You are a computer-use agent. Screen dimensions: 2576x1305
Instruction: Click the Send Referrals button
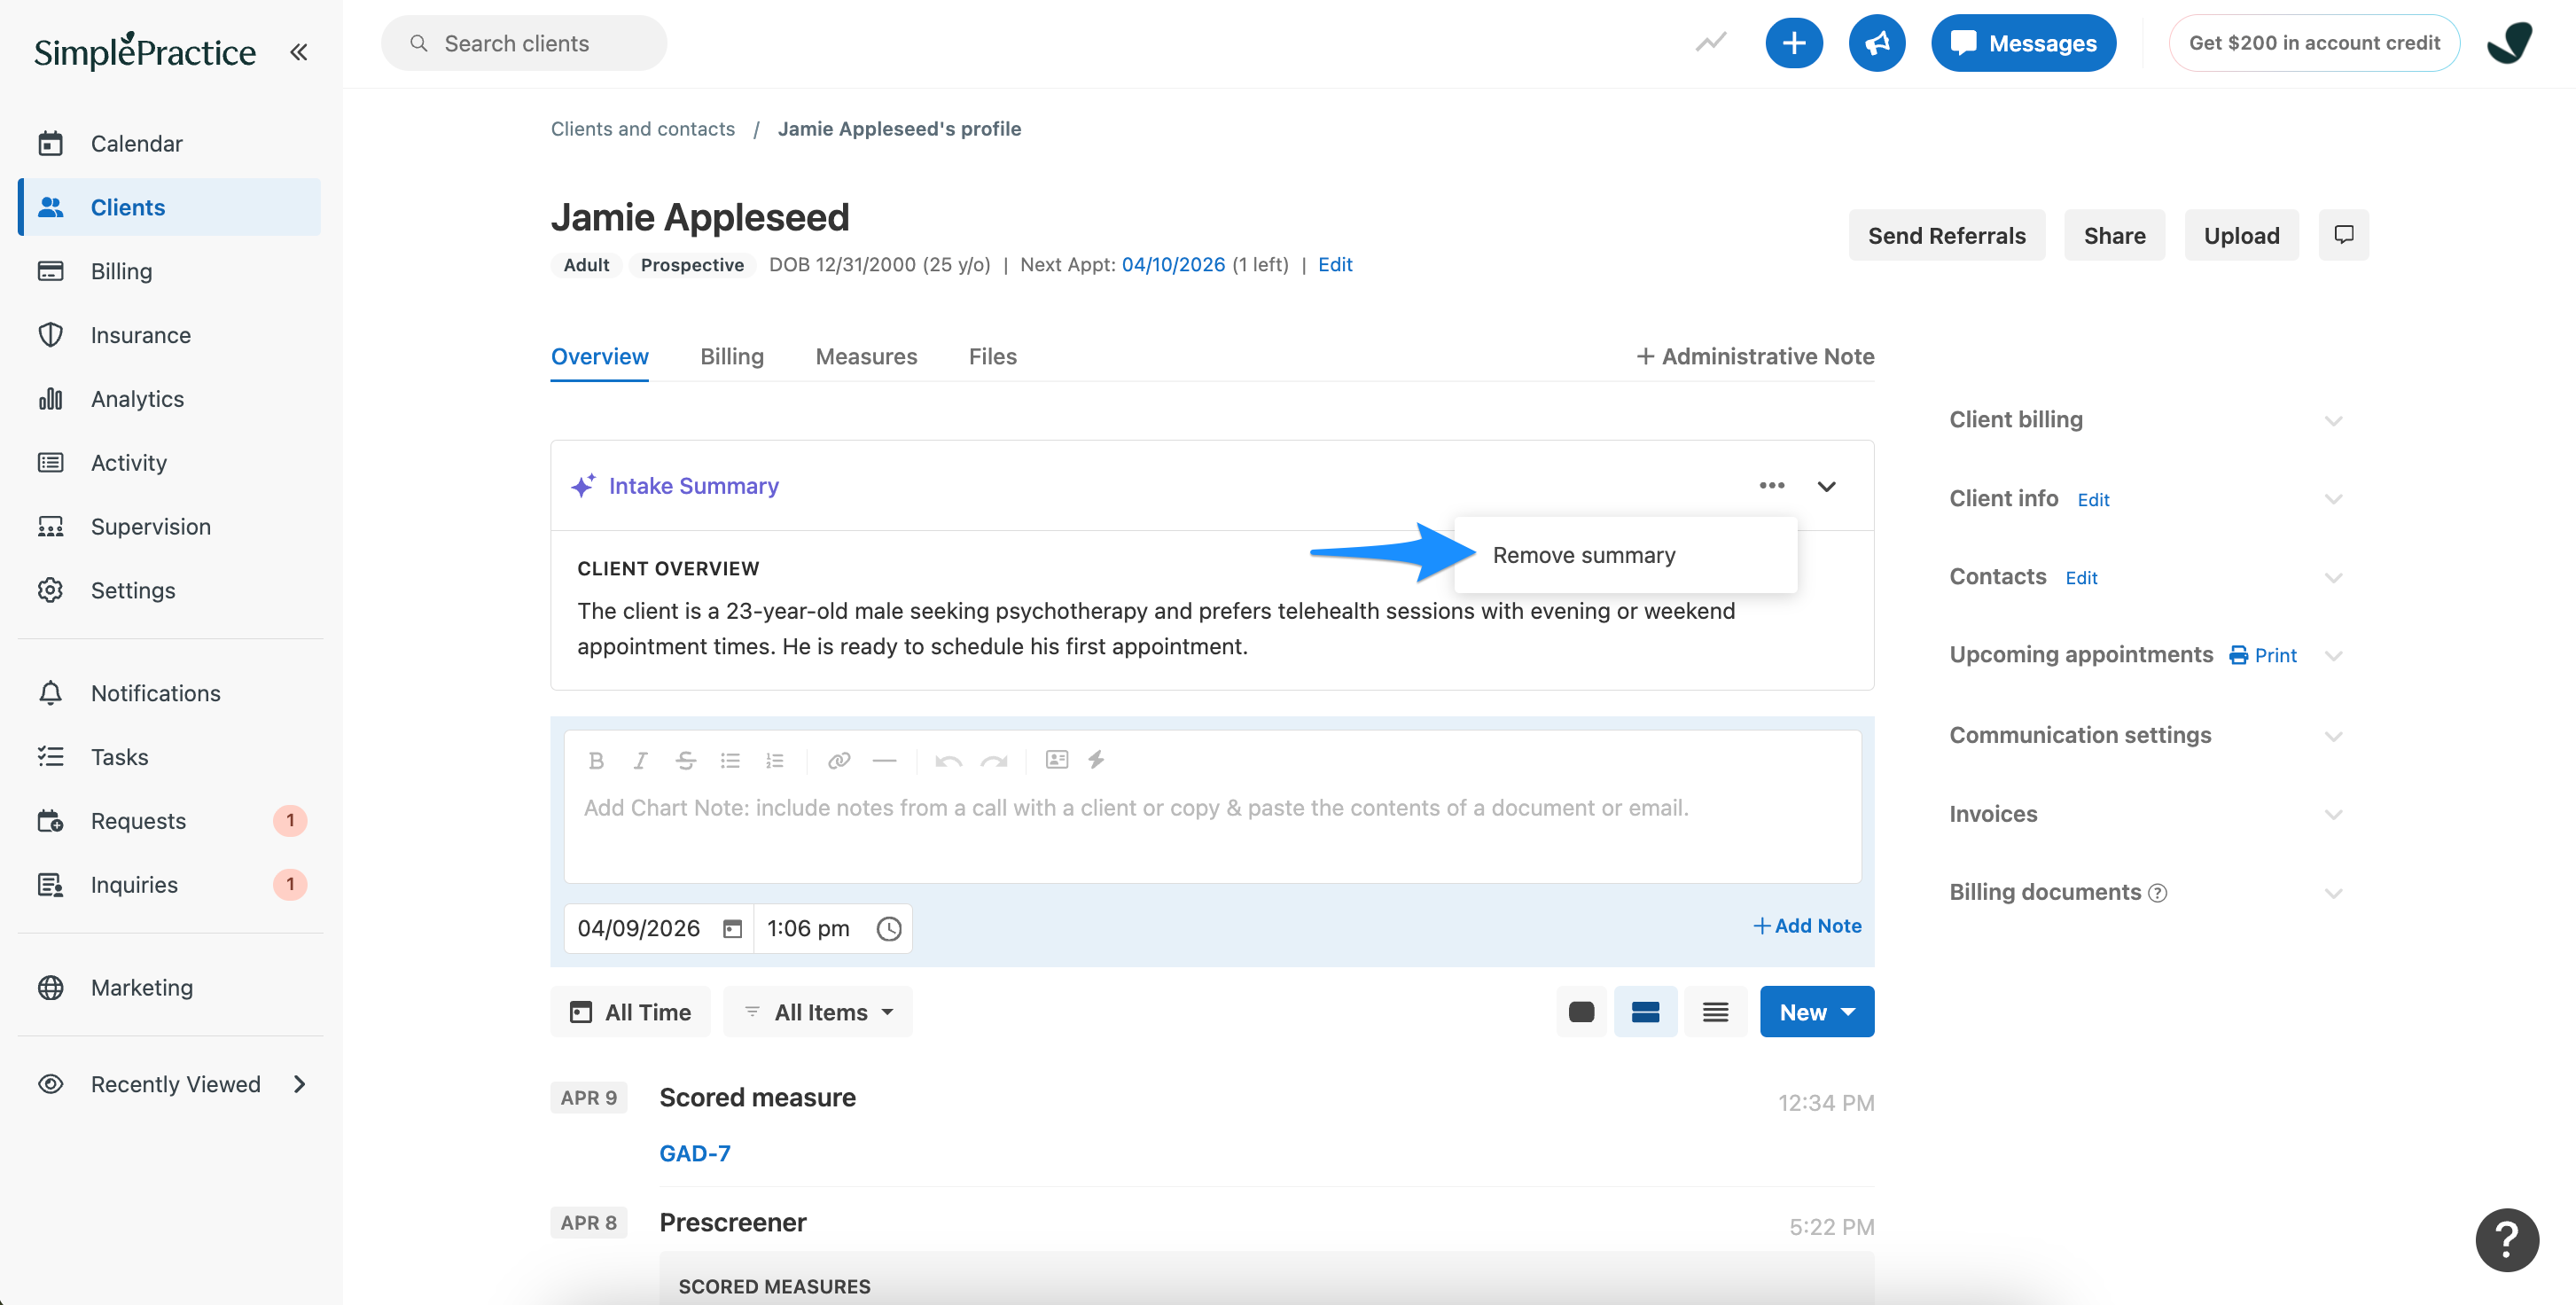click(1946, 235)
